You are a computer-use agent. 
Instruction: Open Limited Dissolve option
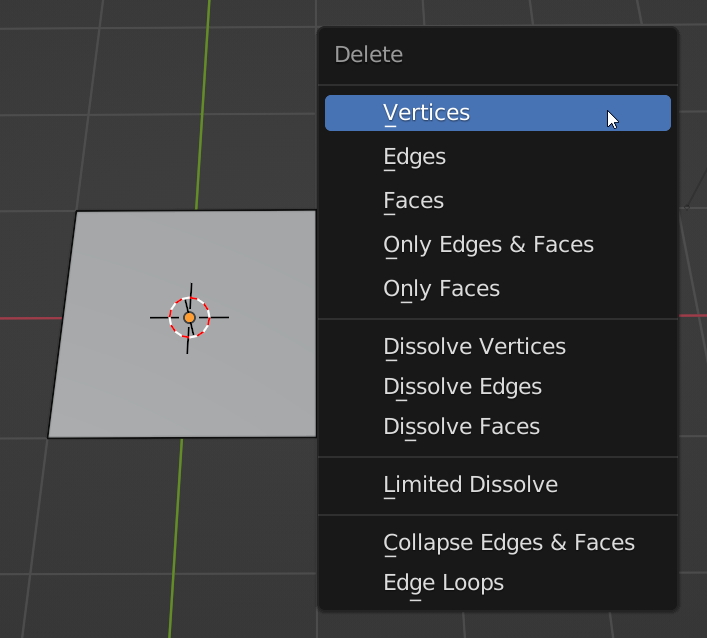[x=498, y=485]
